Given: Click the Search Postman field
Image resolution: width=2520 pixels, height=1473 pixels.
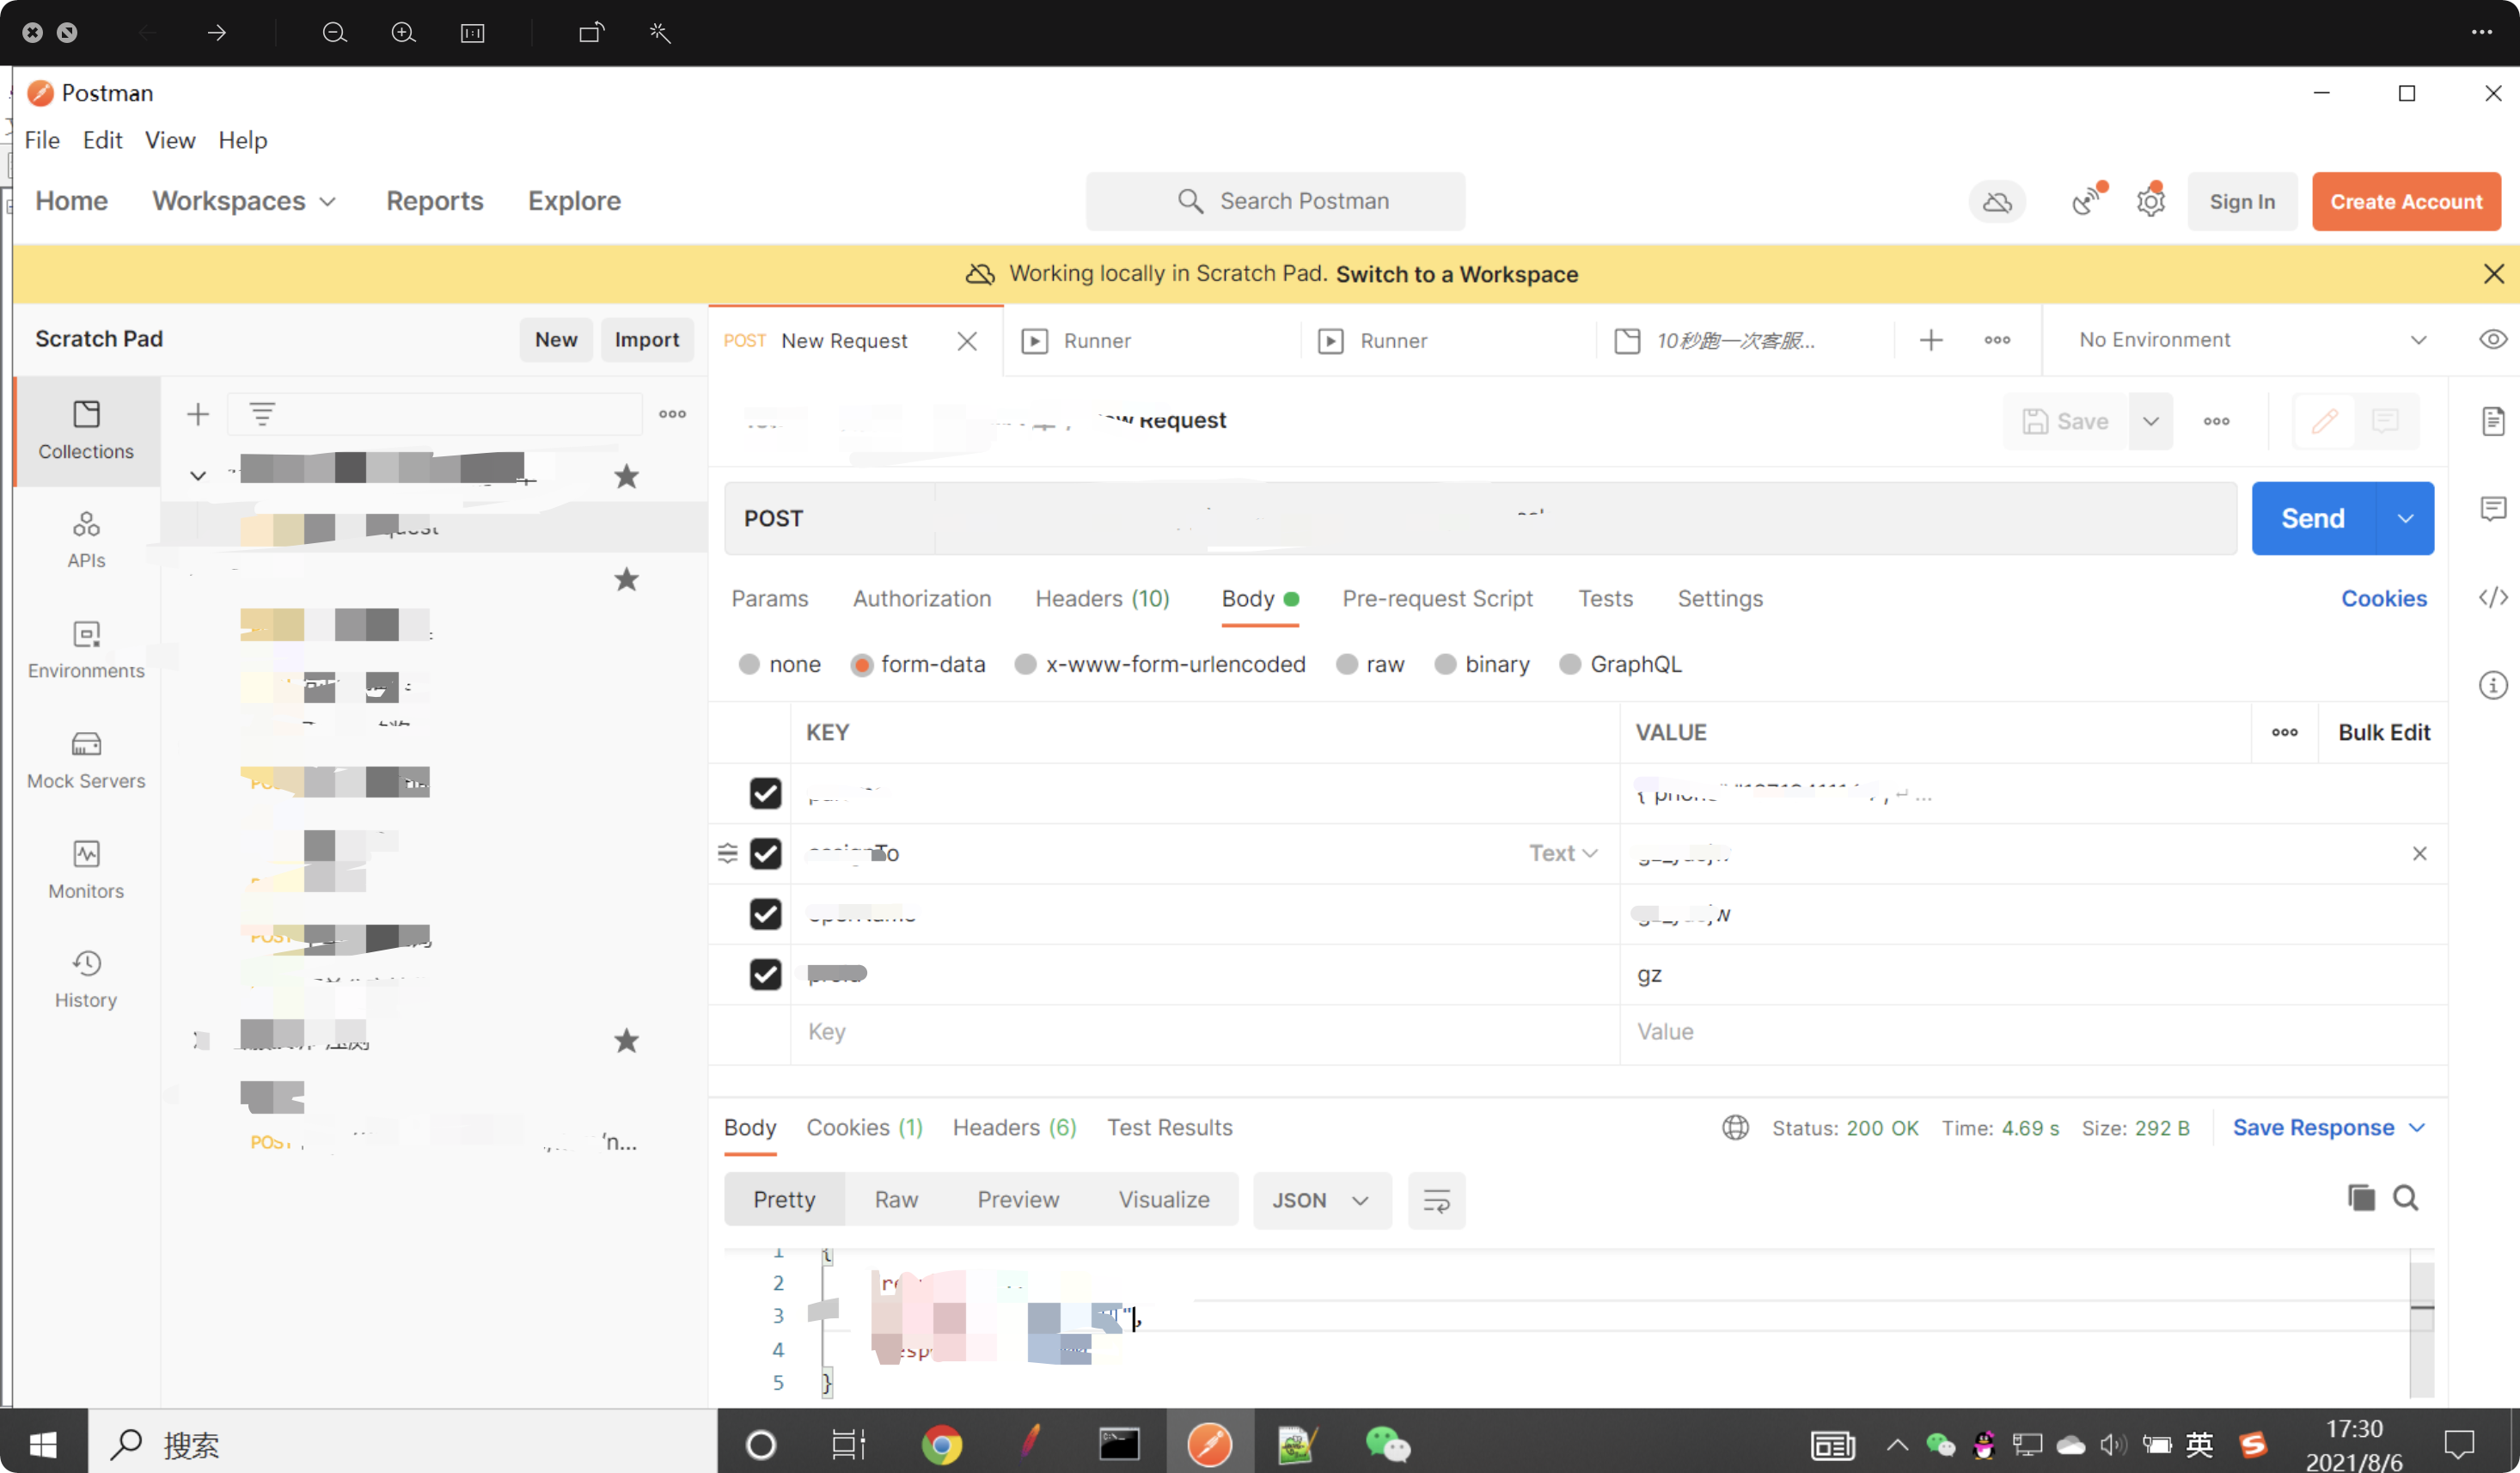Looking at the screenshot, I should pos(1275,201).
